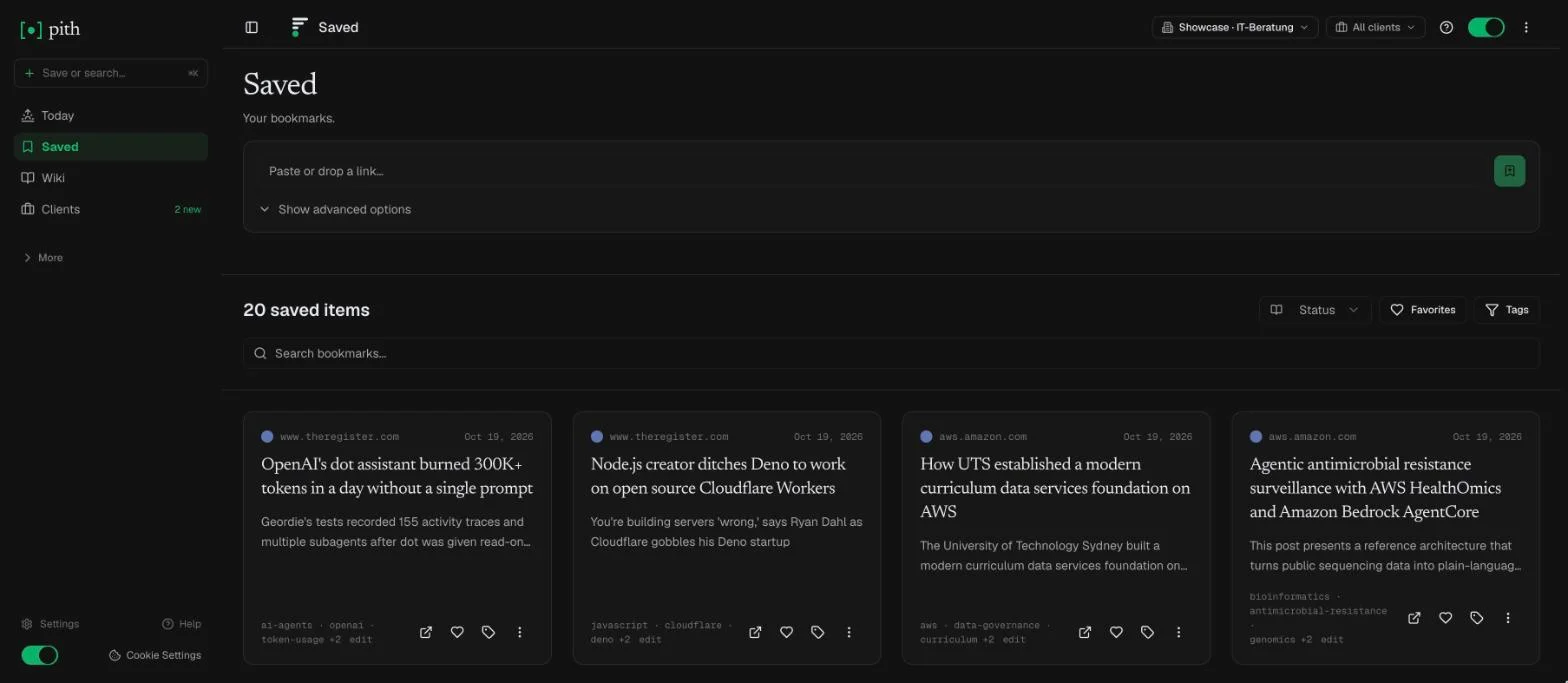
Task: Click the Saved page icon in header
Action: 297,27
